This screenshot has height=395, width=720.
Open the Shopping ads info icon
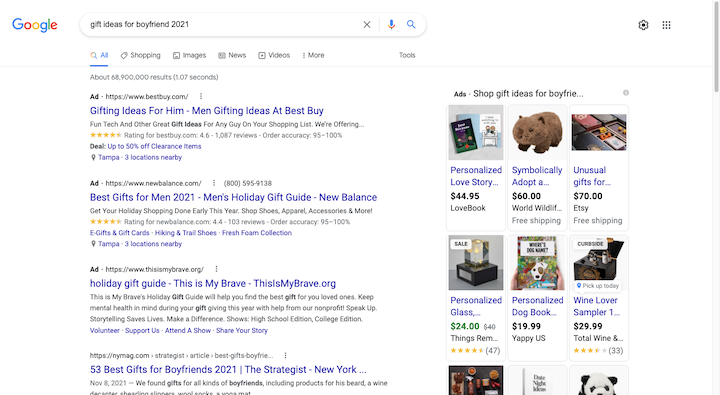(x=625, y=93)
